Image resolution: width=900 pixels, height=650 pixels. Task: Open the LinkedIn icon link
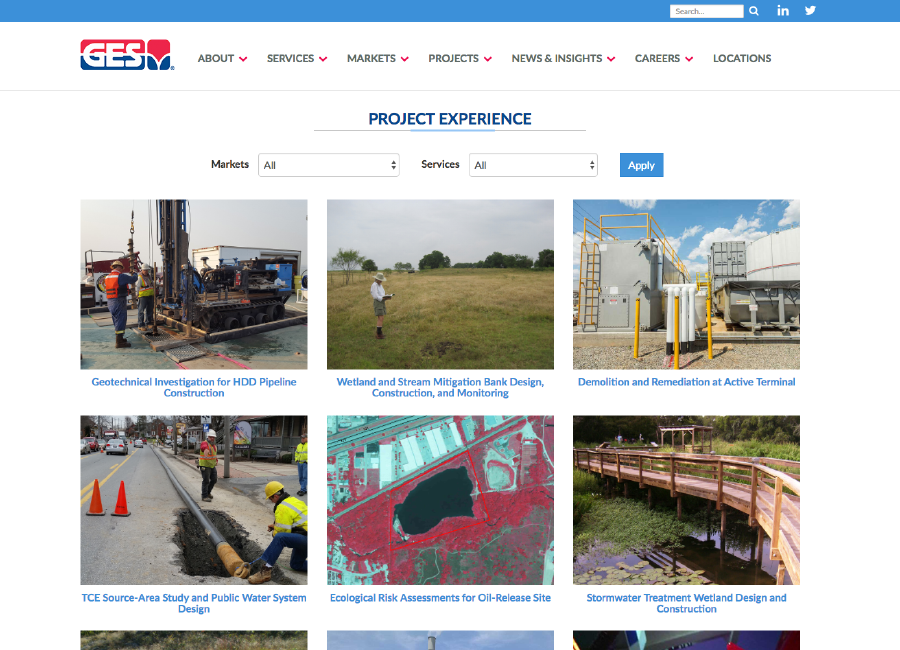point(783,10)
